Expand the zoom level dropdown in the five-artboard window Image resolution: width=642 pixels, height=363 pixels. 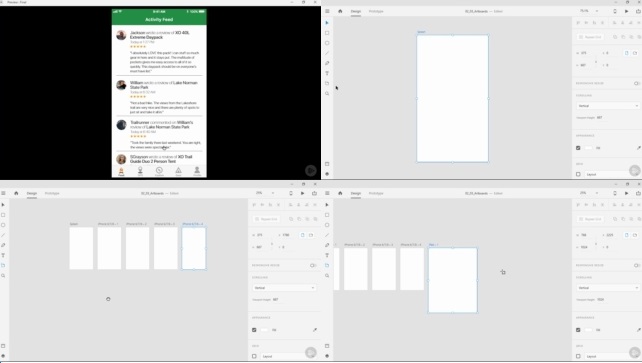(x=264, y=193)
